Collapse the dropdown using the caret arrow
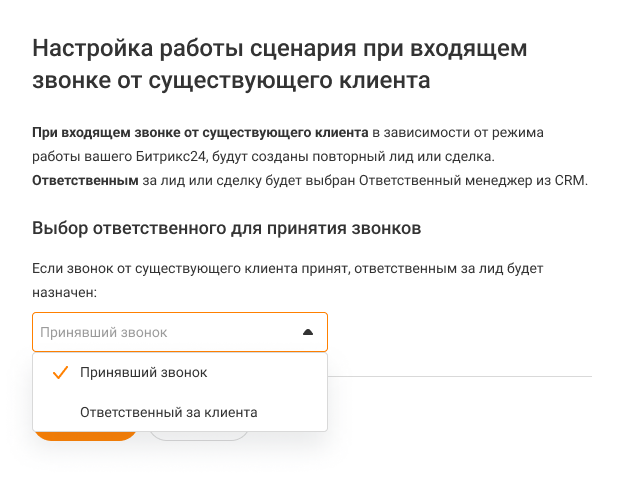The width and height of the screenshot is (624, 477). pyautogui.click(x=308, y=332)
